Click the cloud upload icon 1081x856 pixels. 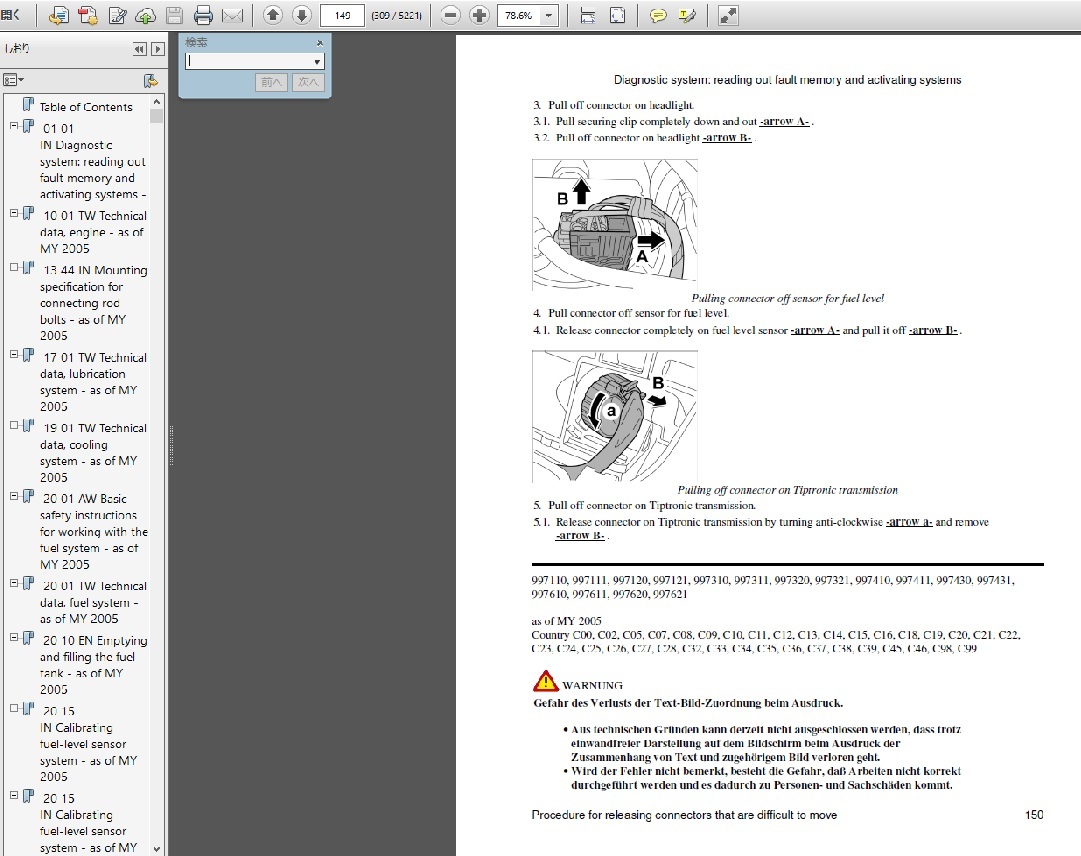pyautogui.click(x=145, y=15)
